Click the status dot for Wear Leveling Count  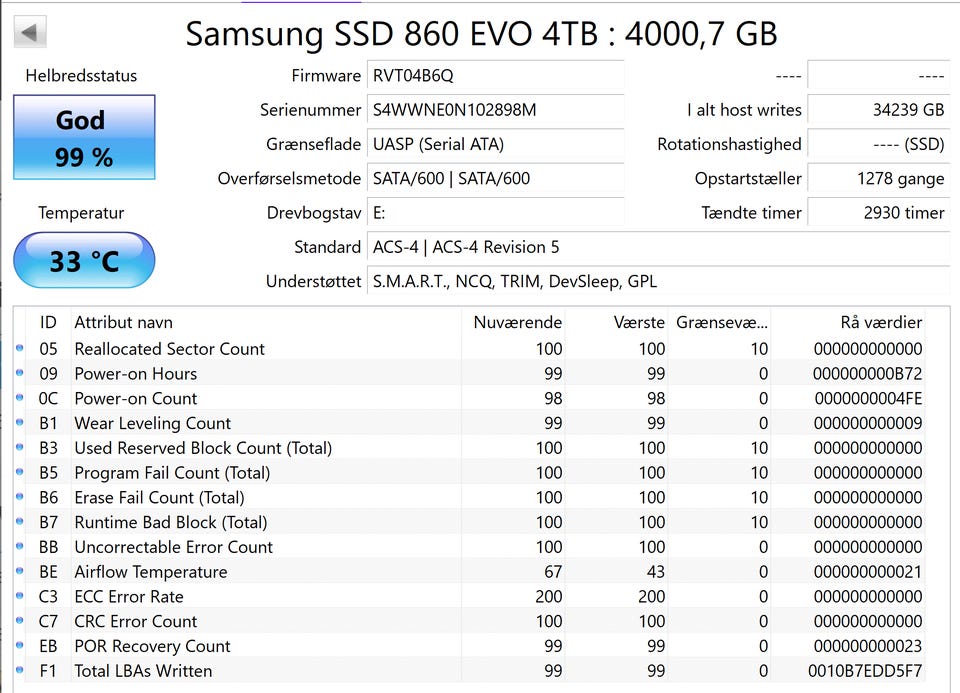(20, 422)
